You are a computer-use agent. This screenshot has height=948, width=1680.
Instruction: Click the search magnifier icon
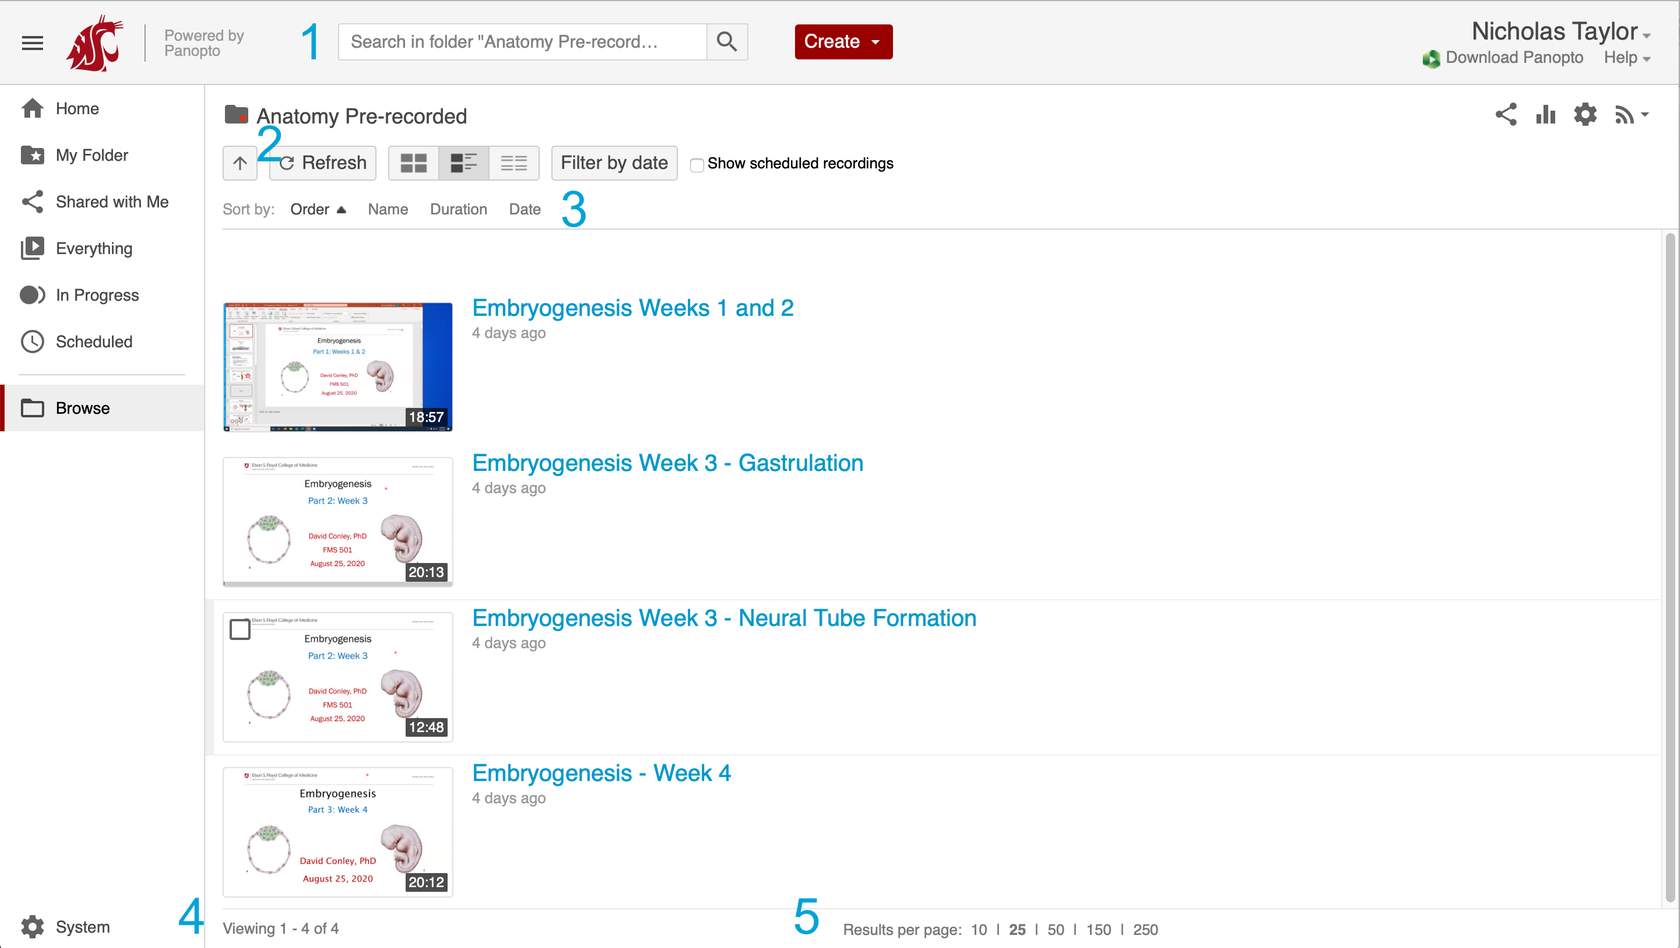point(727,42)
